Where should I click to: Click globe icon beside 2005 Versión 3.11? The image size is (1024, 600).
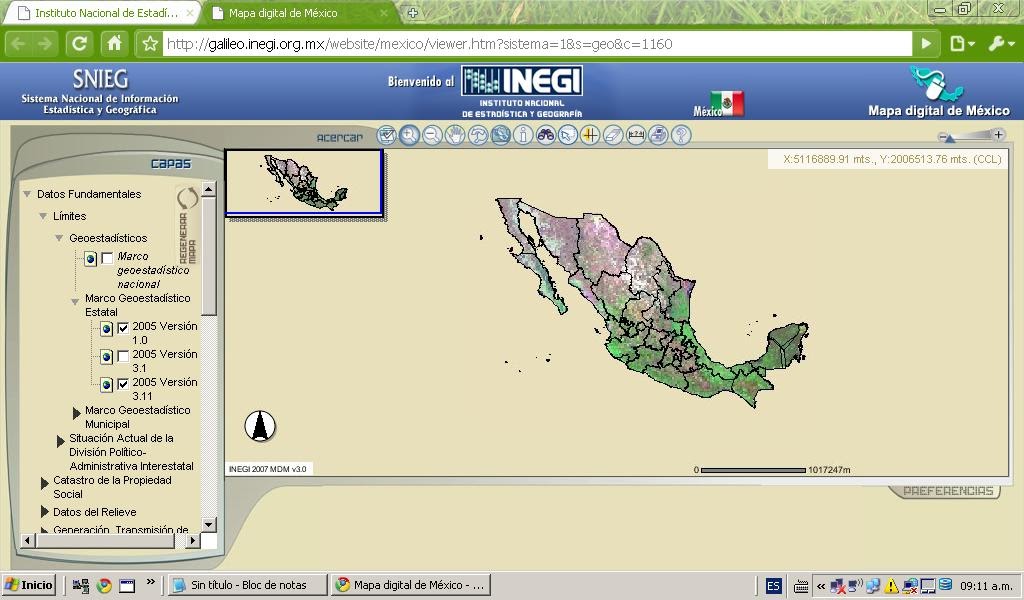coord(106,385)
